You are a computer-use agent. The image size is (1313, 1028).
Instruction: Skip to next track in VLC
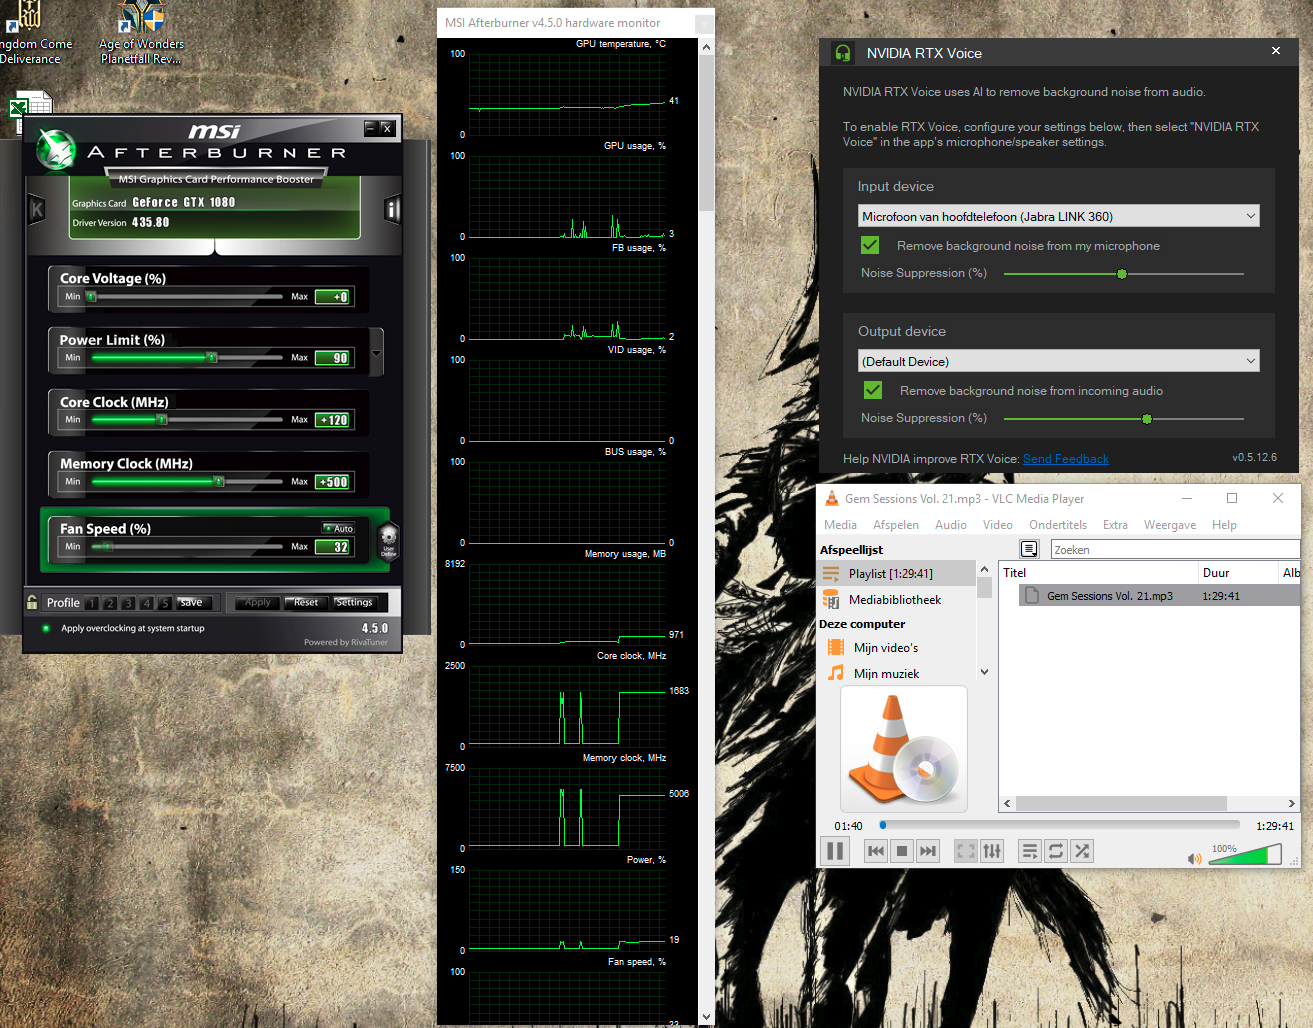pos(928,851)
